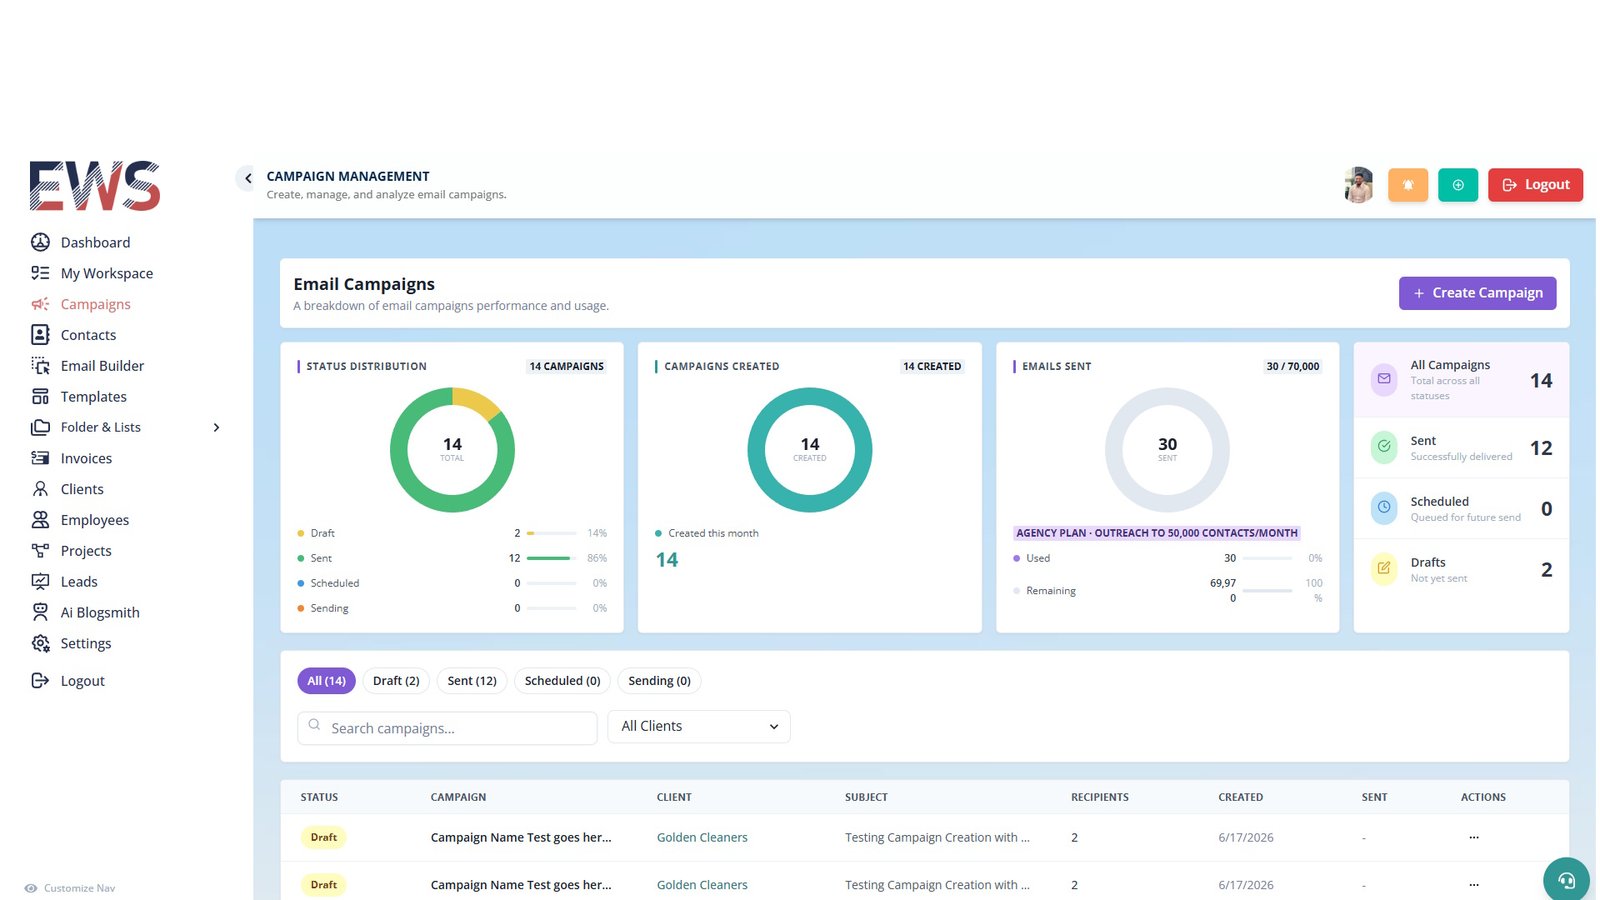Open the Employees sidebar icon

click(40, 520)
